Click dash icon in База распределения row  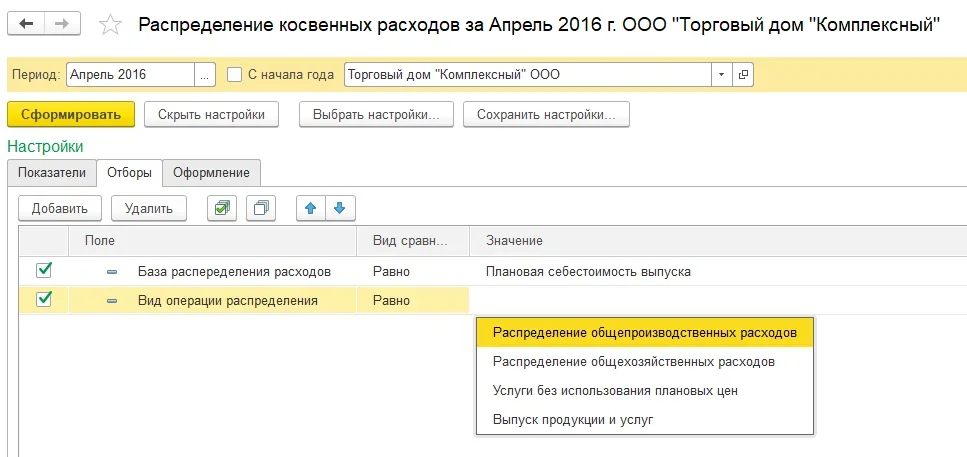112,272
